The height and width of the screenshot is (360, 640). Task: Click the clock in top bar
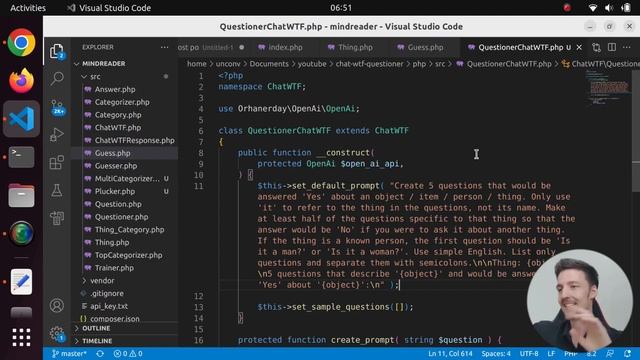click(x=341, y=8)
